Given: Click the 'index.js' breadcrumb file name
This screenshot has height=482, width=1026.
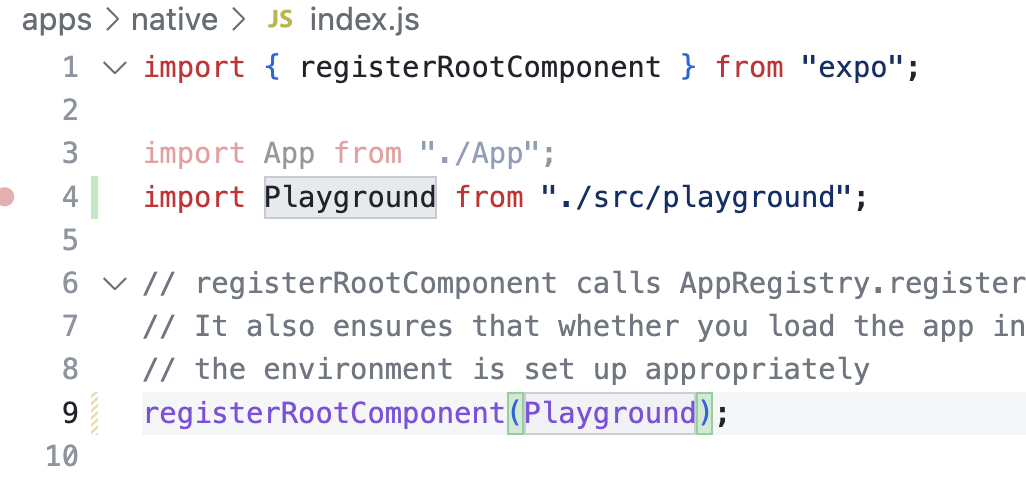Looking at the screenshot, I should (364, 20).
